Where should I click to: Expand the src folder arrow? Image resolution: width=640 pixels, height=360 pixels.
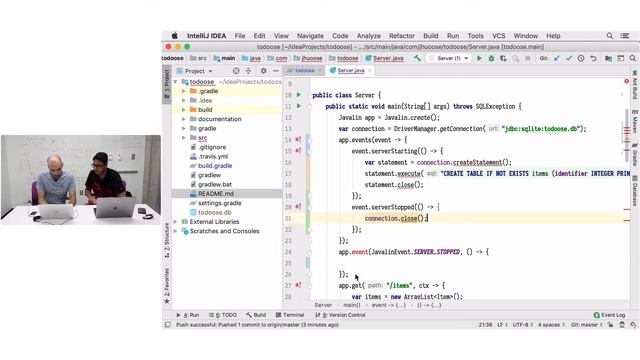tap(184, 138)
